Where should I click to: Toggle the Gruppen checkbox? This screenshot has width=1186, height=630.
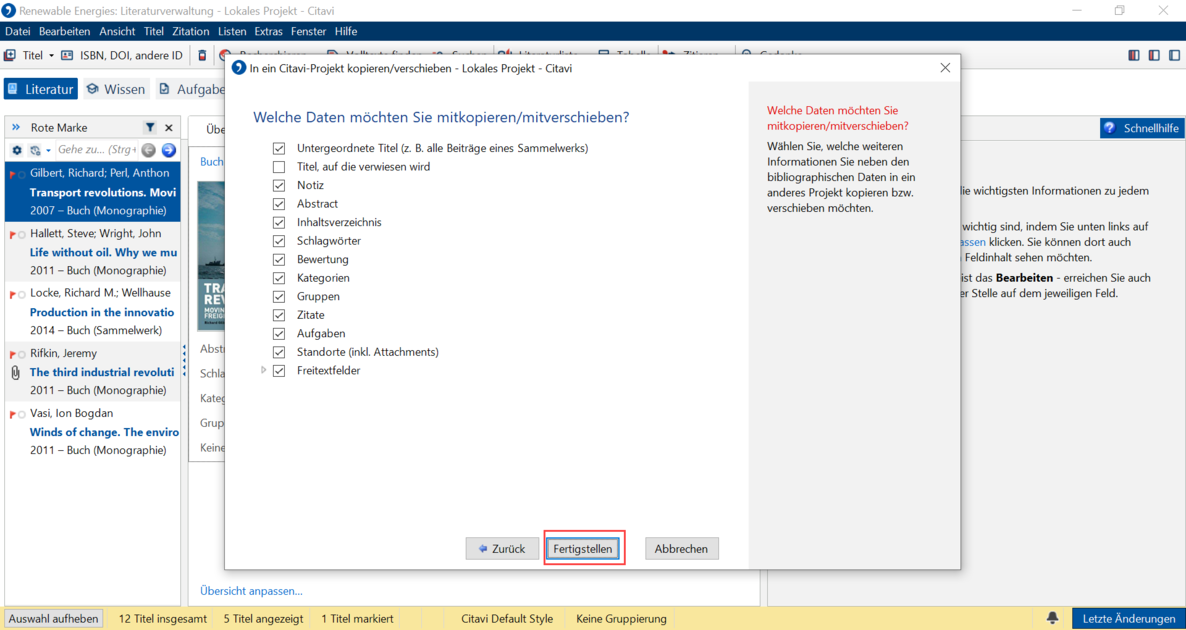click(279, 296)
